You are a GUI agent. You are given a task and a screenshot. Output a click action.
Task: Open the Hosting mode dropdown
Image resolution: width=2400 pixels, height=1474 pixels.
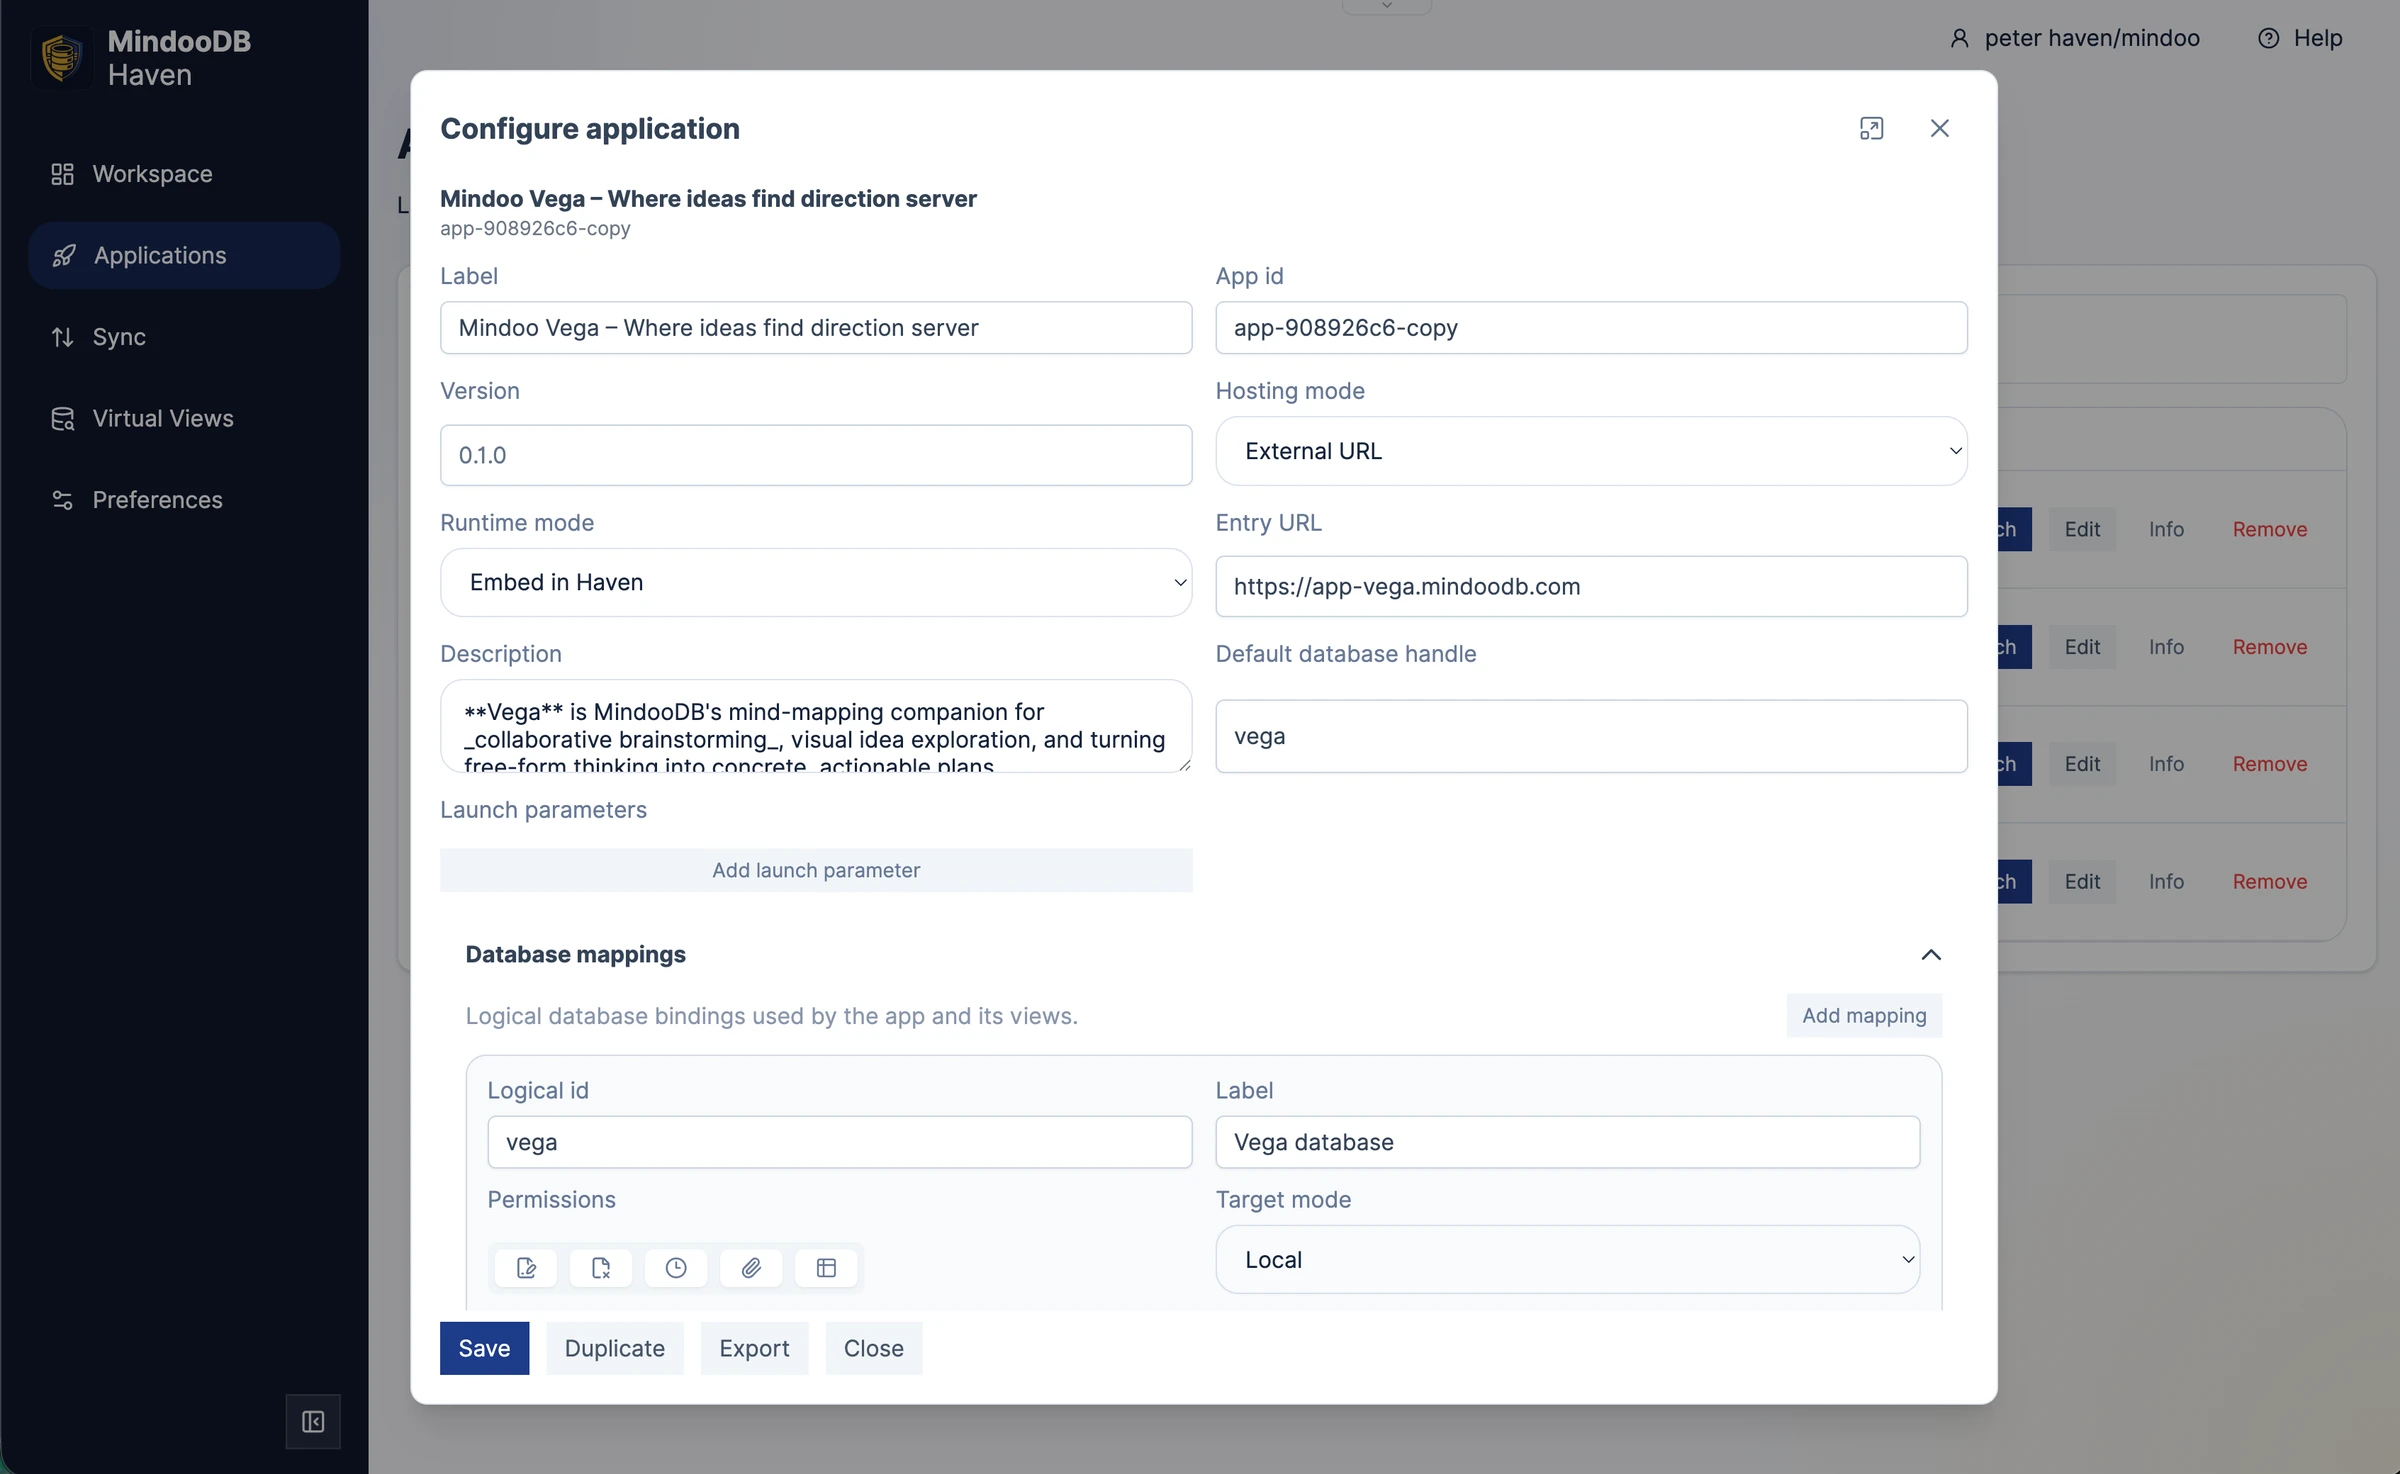[1591, 451]
